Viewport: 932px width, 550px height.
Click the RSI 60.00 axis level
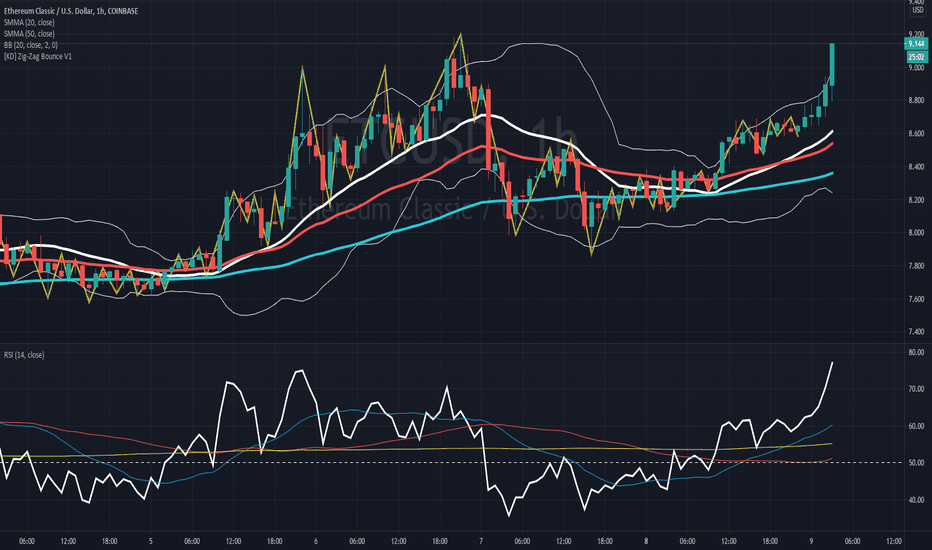click(x=916, y=426)
